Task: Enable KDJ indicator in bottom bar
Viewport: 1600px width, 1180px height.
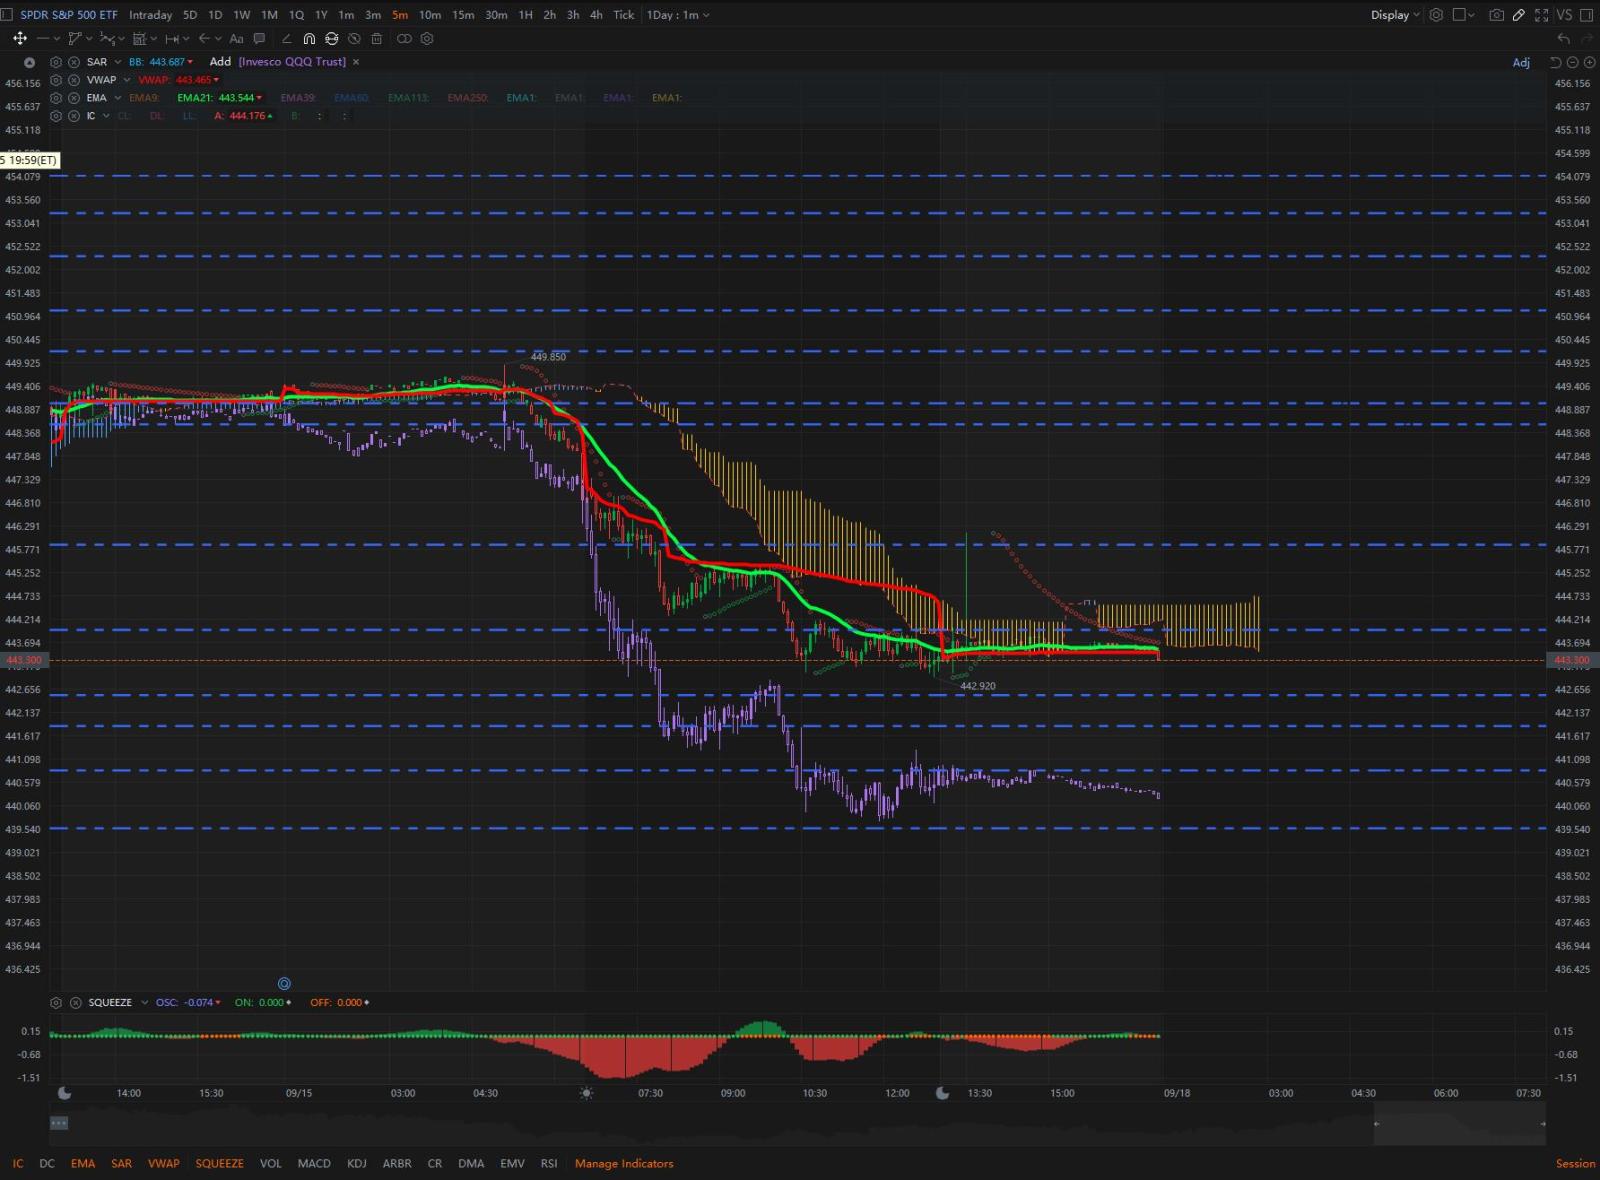Action: [x=357, y=1163]
